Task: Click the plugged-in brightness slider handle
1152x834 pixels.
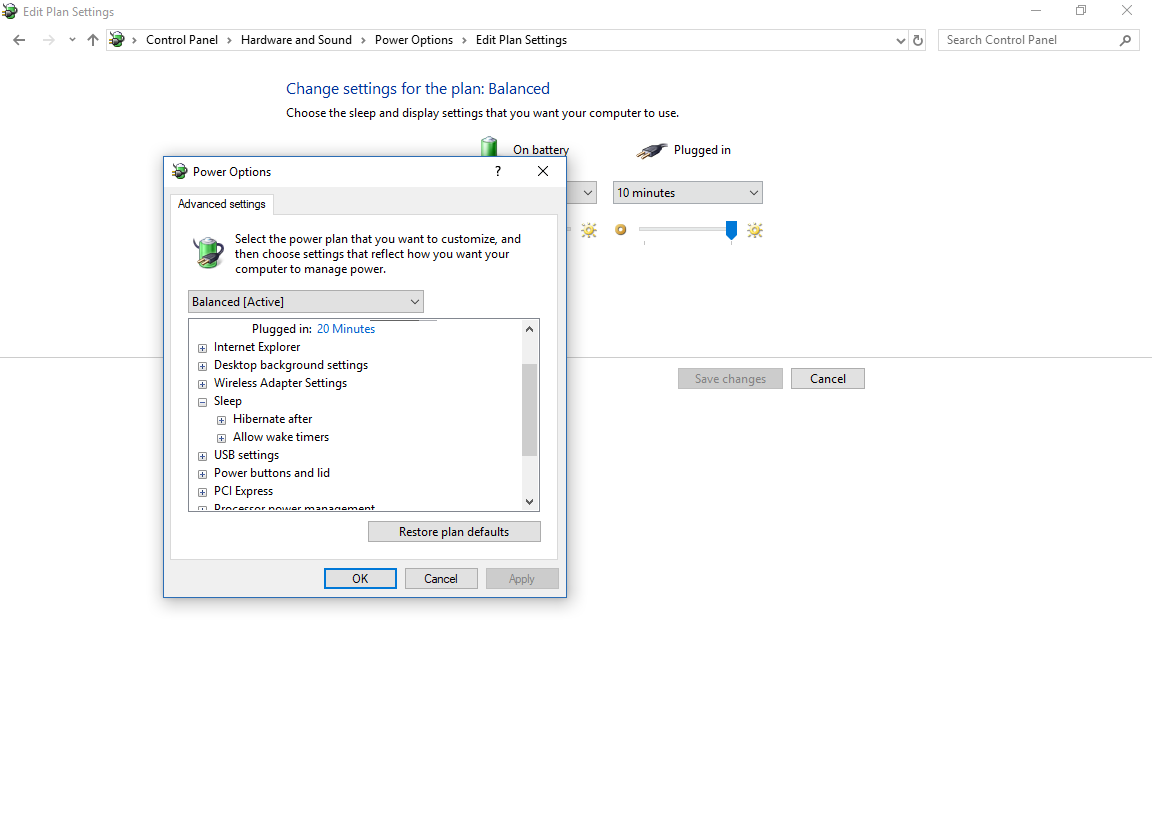Action: point(731,230)
